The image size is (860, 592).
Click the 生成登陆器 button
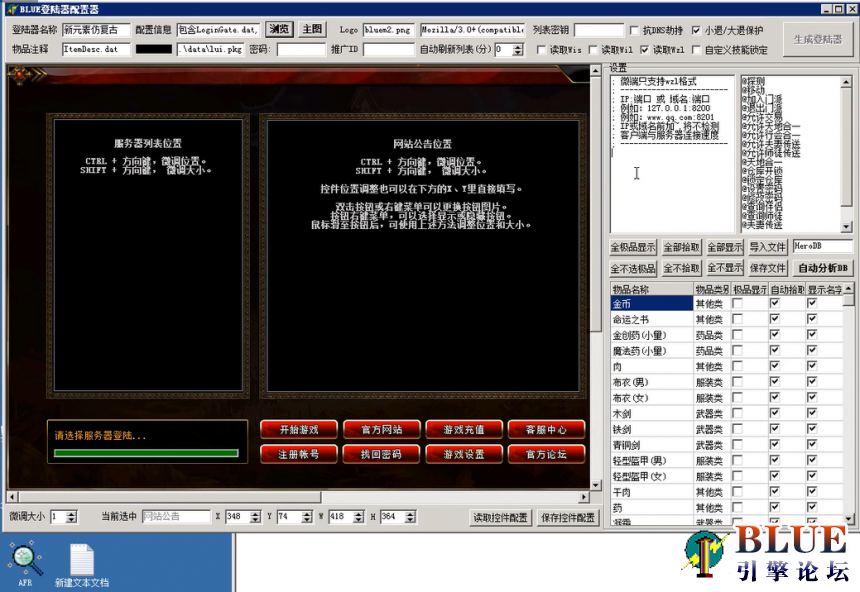[816, 39]
